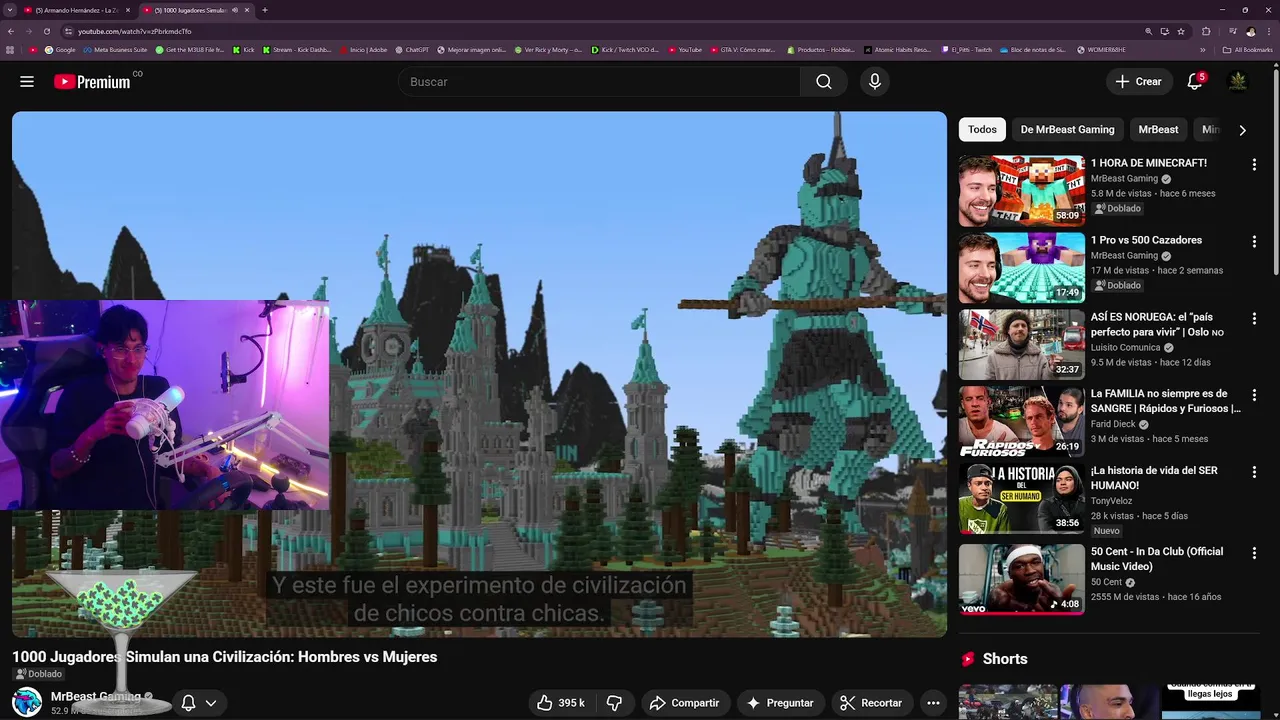The height and width of the screenshot is (720, 1280).
Task: Select the De MrBeast Gaming chip
Action: coord(1067,129)
